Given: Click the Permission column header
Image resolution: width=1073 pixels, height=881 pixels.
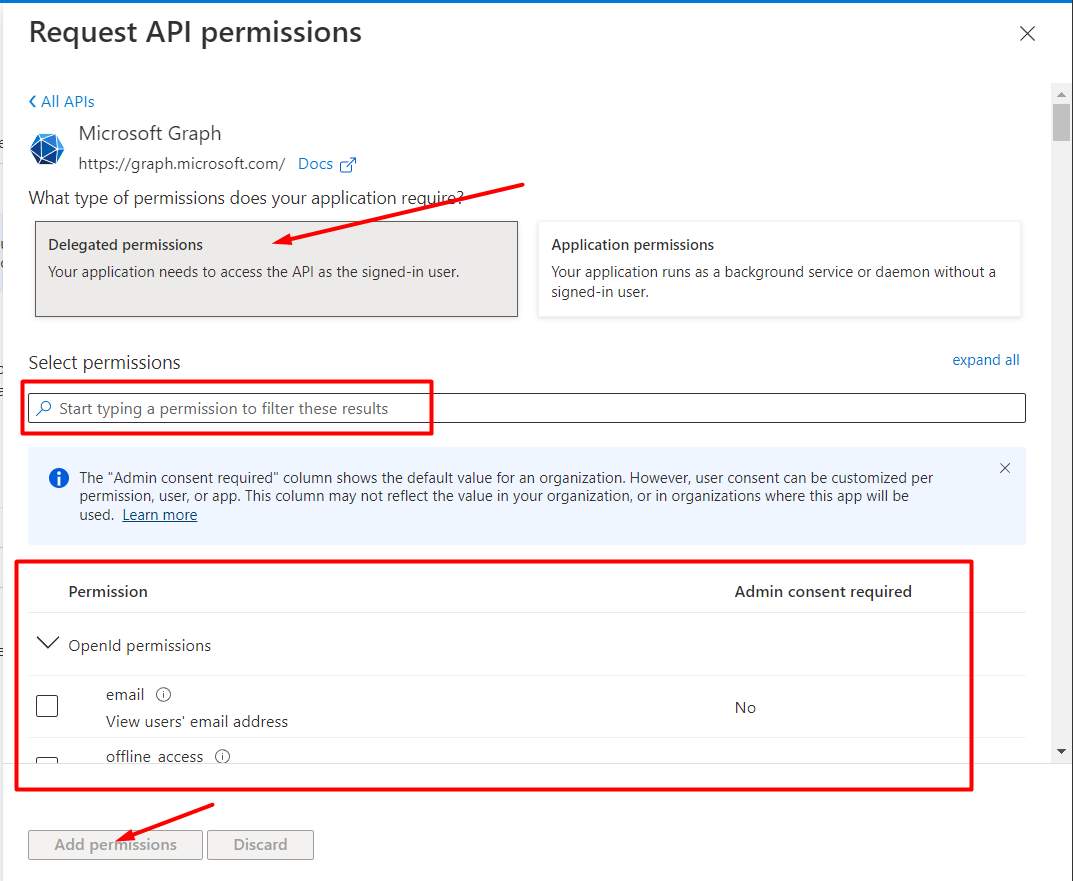Looking at the screenshot, I should [108, 591].
